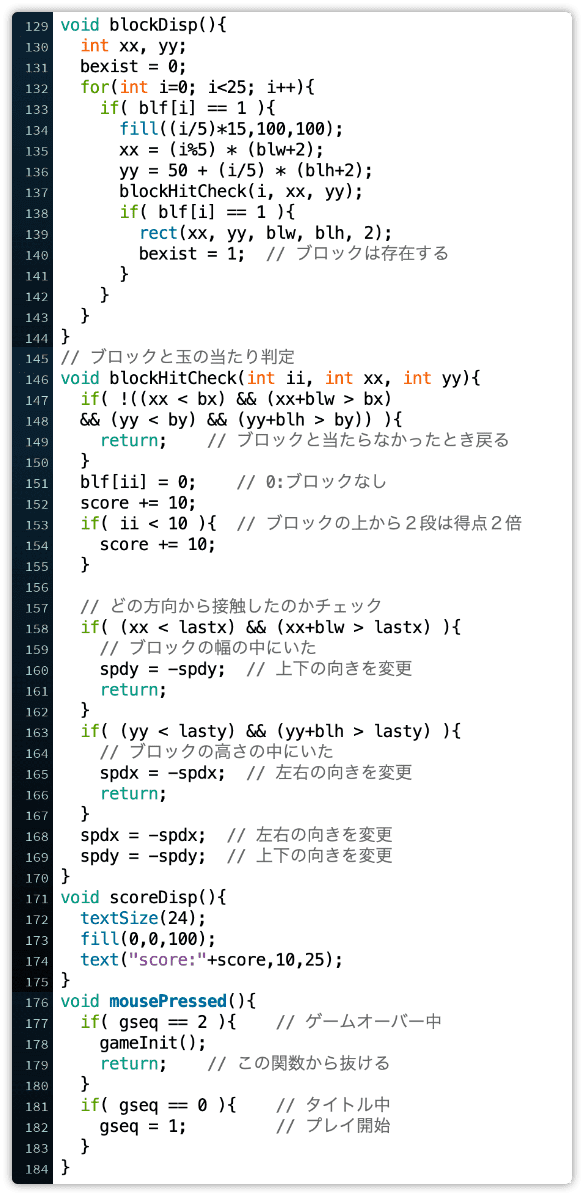Click 'bexist = 1;' statement on line 140
The width and height of the screenshot is (584, 1196).
192,252
